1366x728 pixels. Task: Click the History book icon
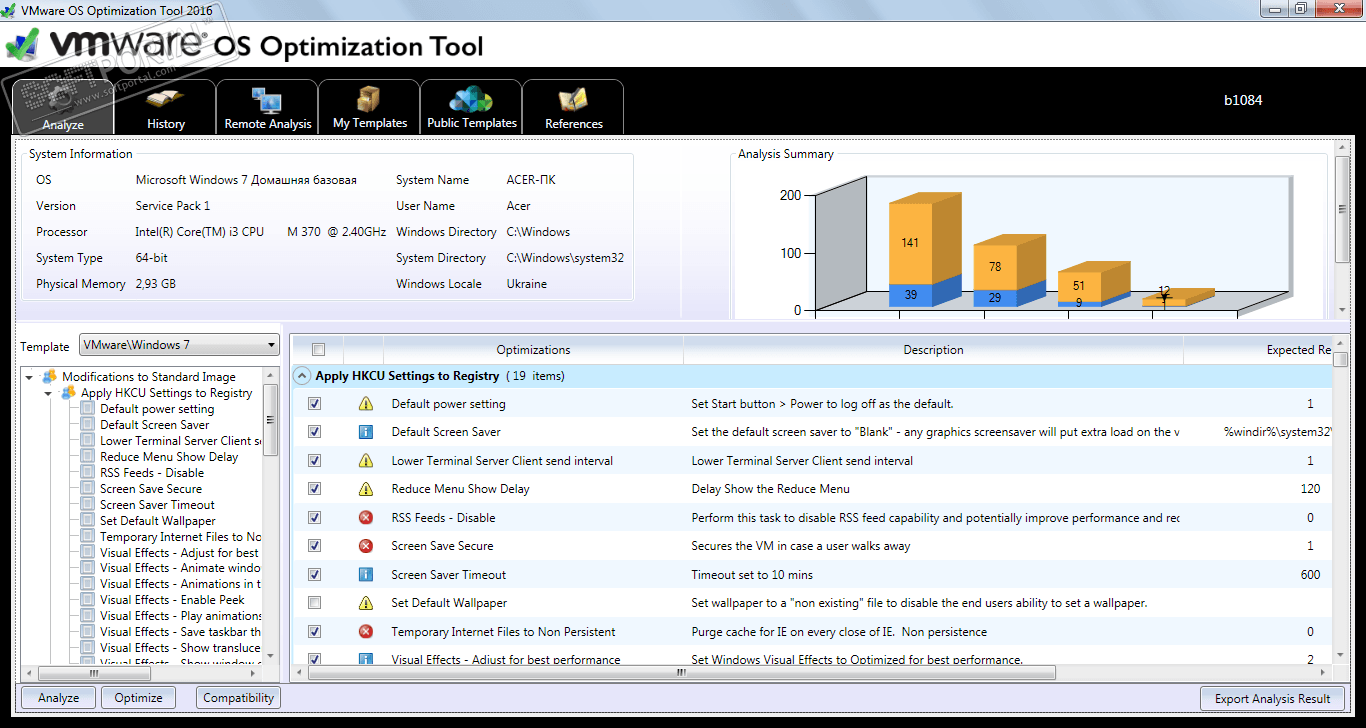pyautogui.click(x=165, y=100)
